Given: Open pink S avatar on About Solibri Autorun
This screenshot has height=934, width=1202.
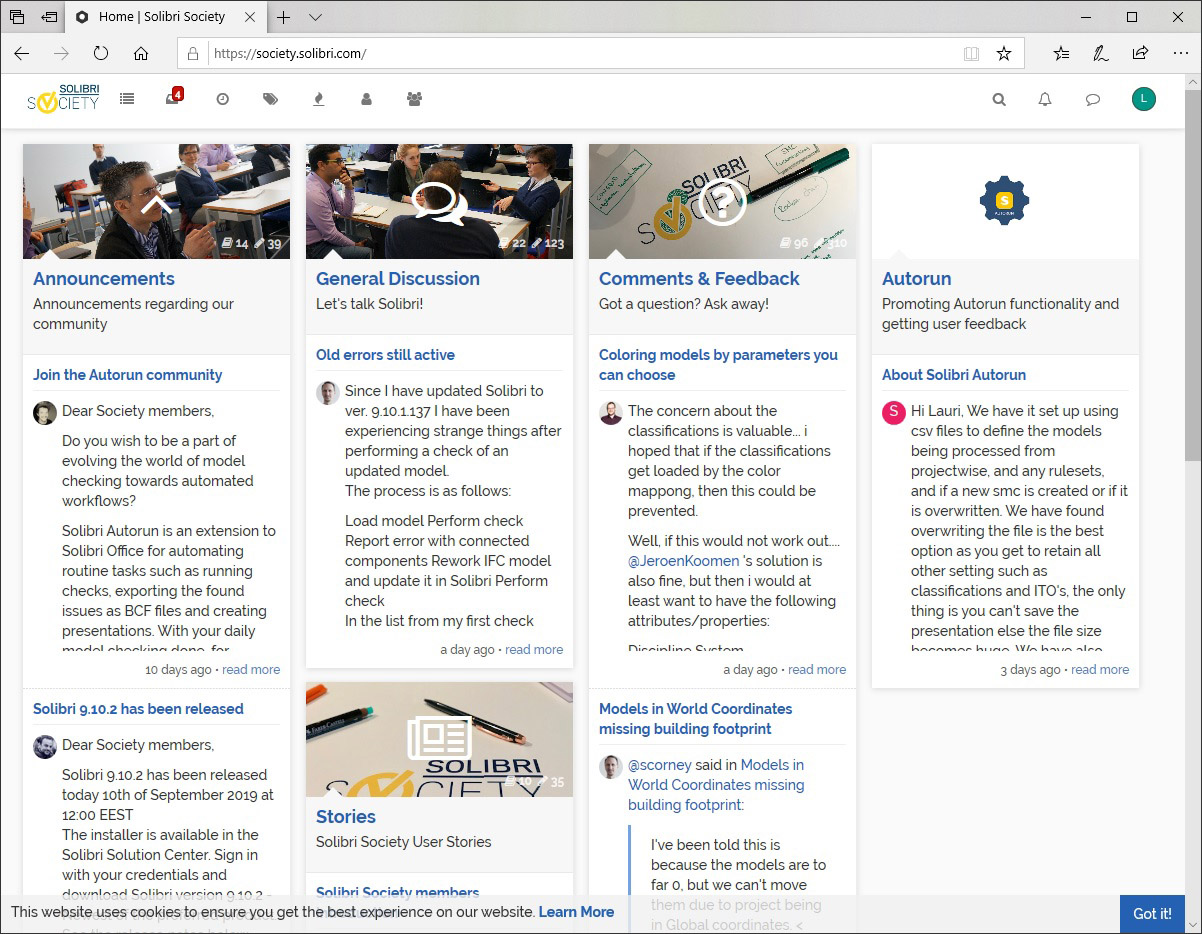Looking at the screenshot, I should point(894,413).
